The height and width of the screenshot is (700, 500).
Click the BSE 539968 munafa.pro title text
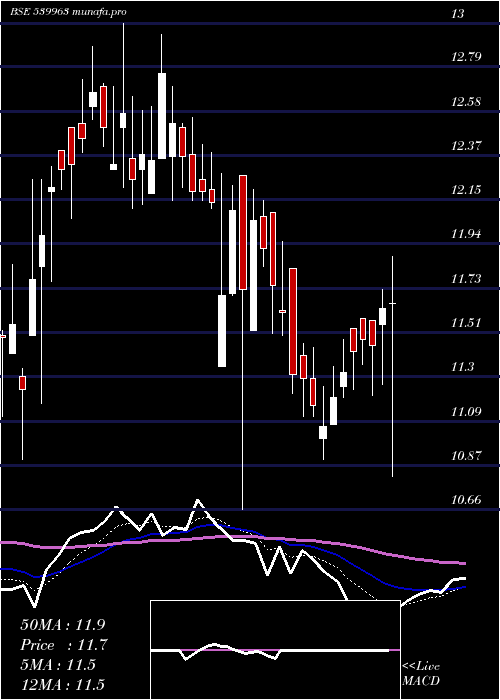click(68, 12)
